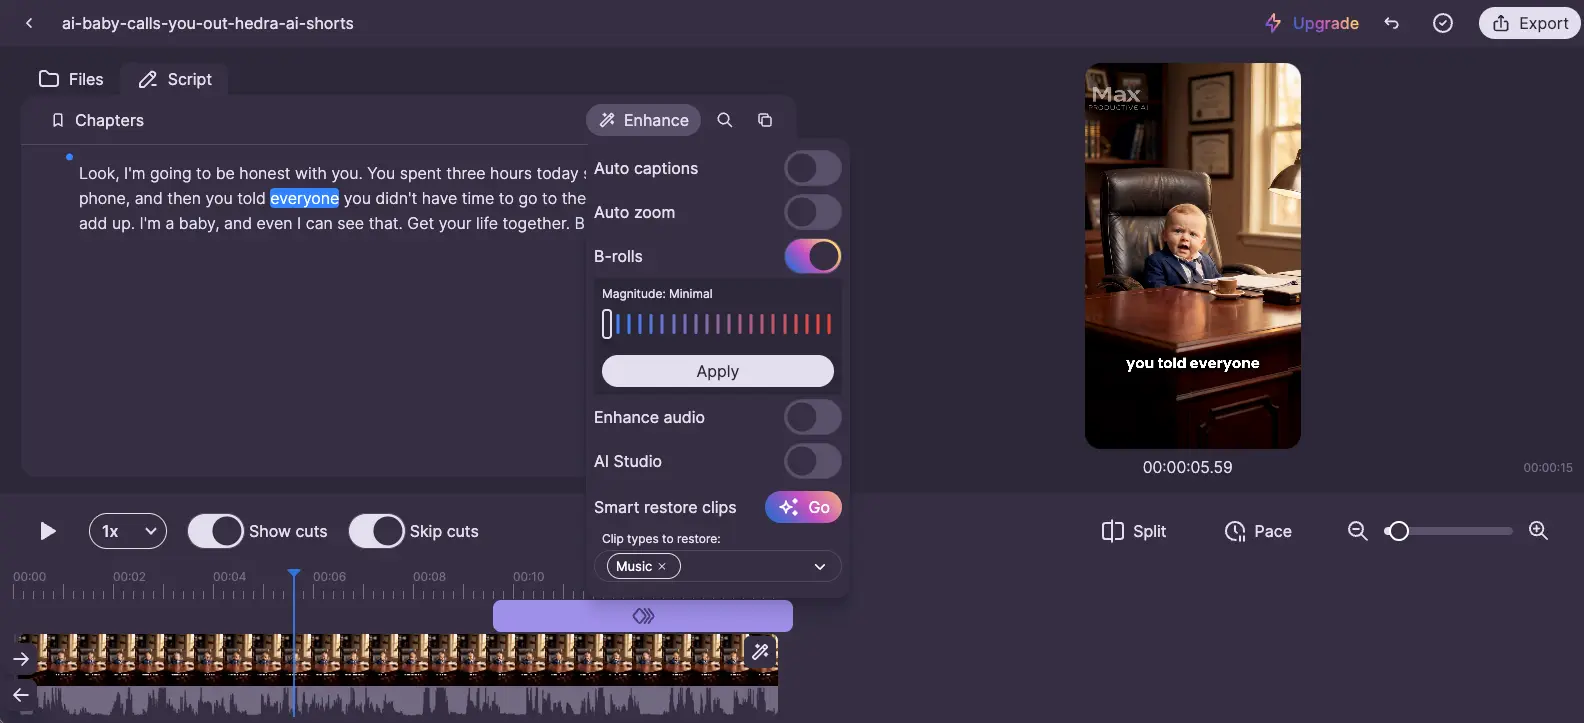The width and height of the screenshot is (1584, 723).
Task: Click the left arrow beside the audio track
Action: pyautogui.click(x=21, y=694)
